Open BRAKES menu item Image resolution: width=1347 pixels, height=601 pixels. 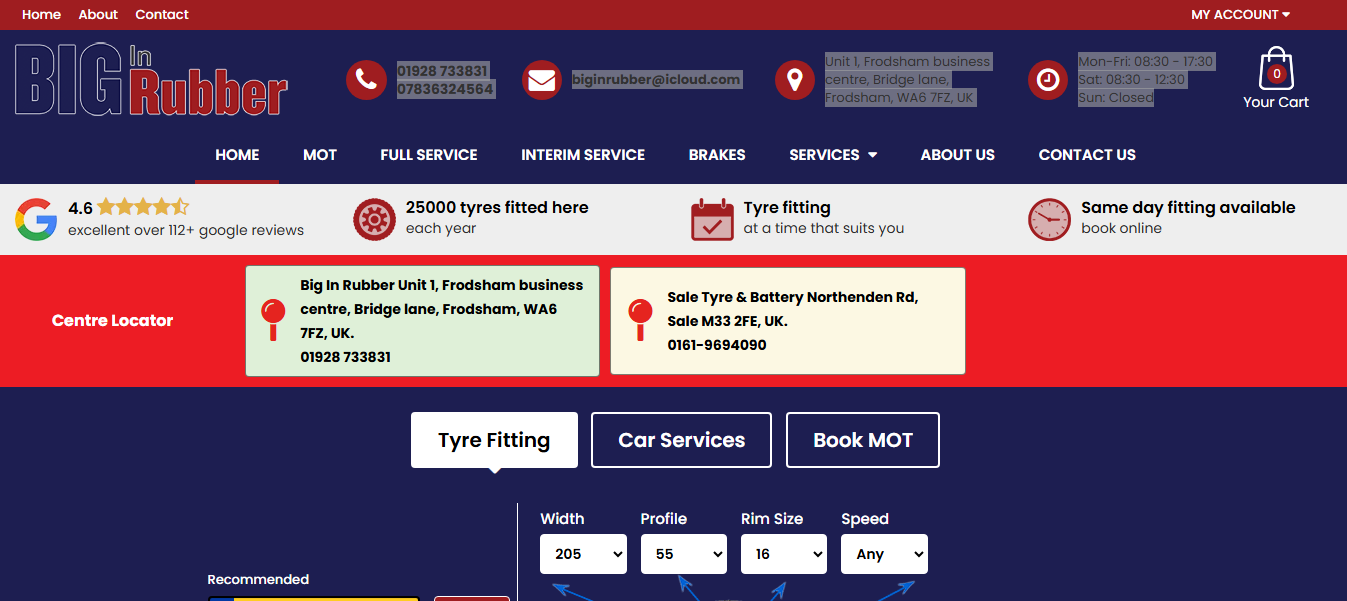tap(717, 155)
